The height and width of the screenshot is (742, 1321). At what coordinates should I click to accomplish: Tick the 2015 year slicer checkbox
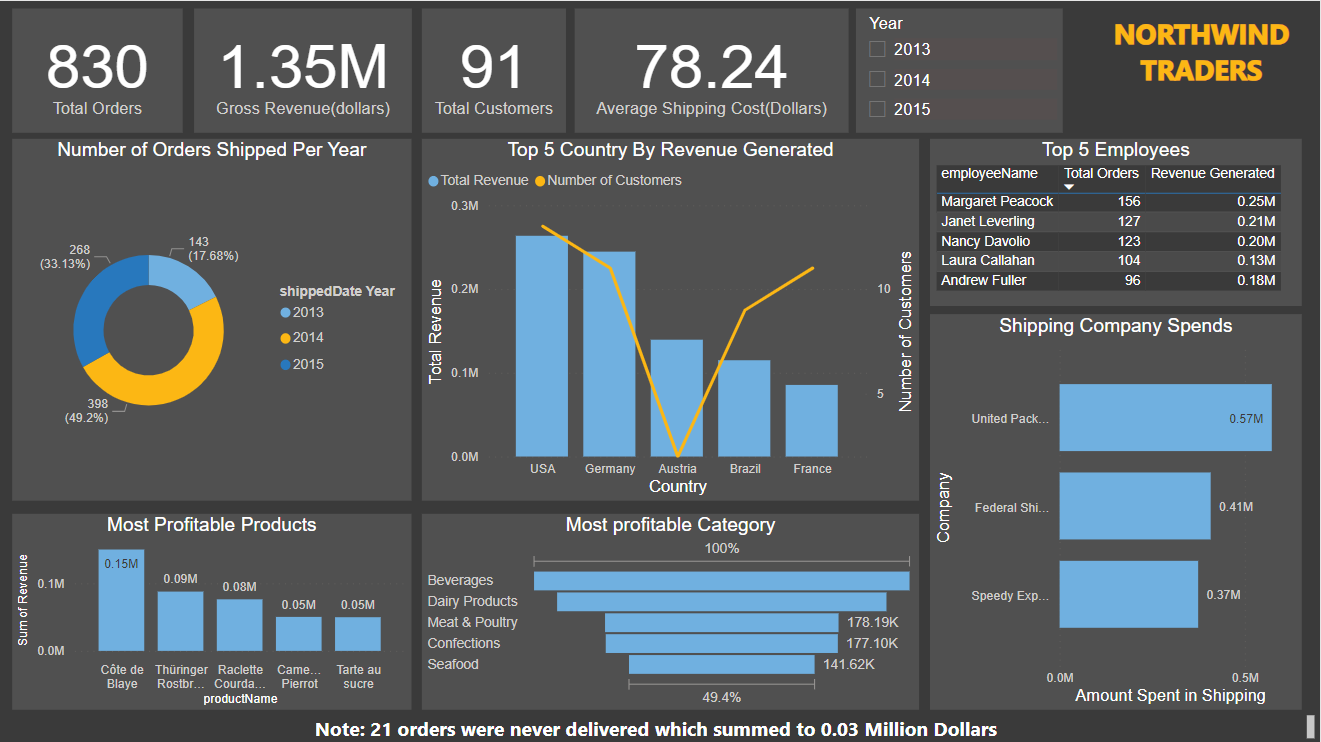tap(877, 109)
